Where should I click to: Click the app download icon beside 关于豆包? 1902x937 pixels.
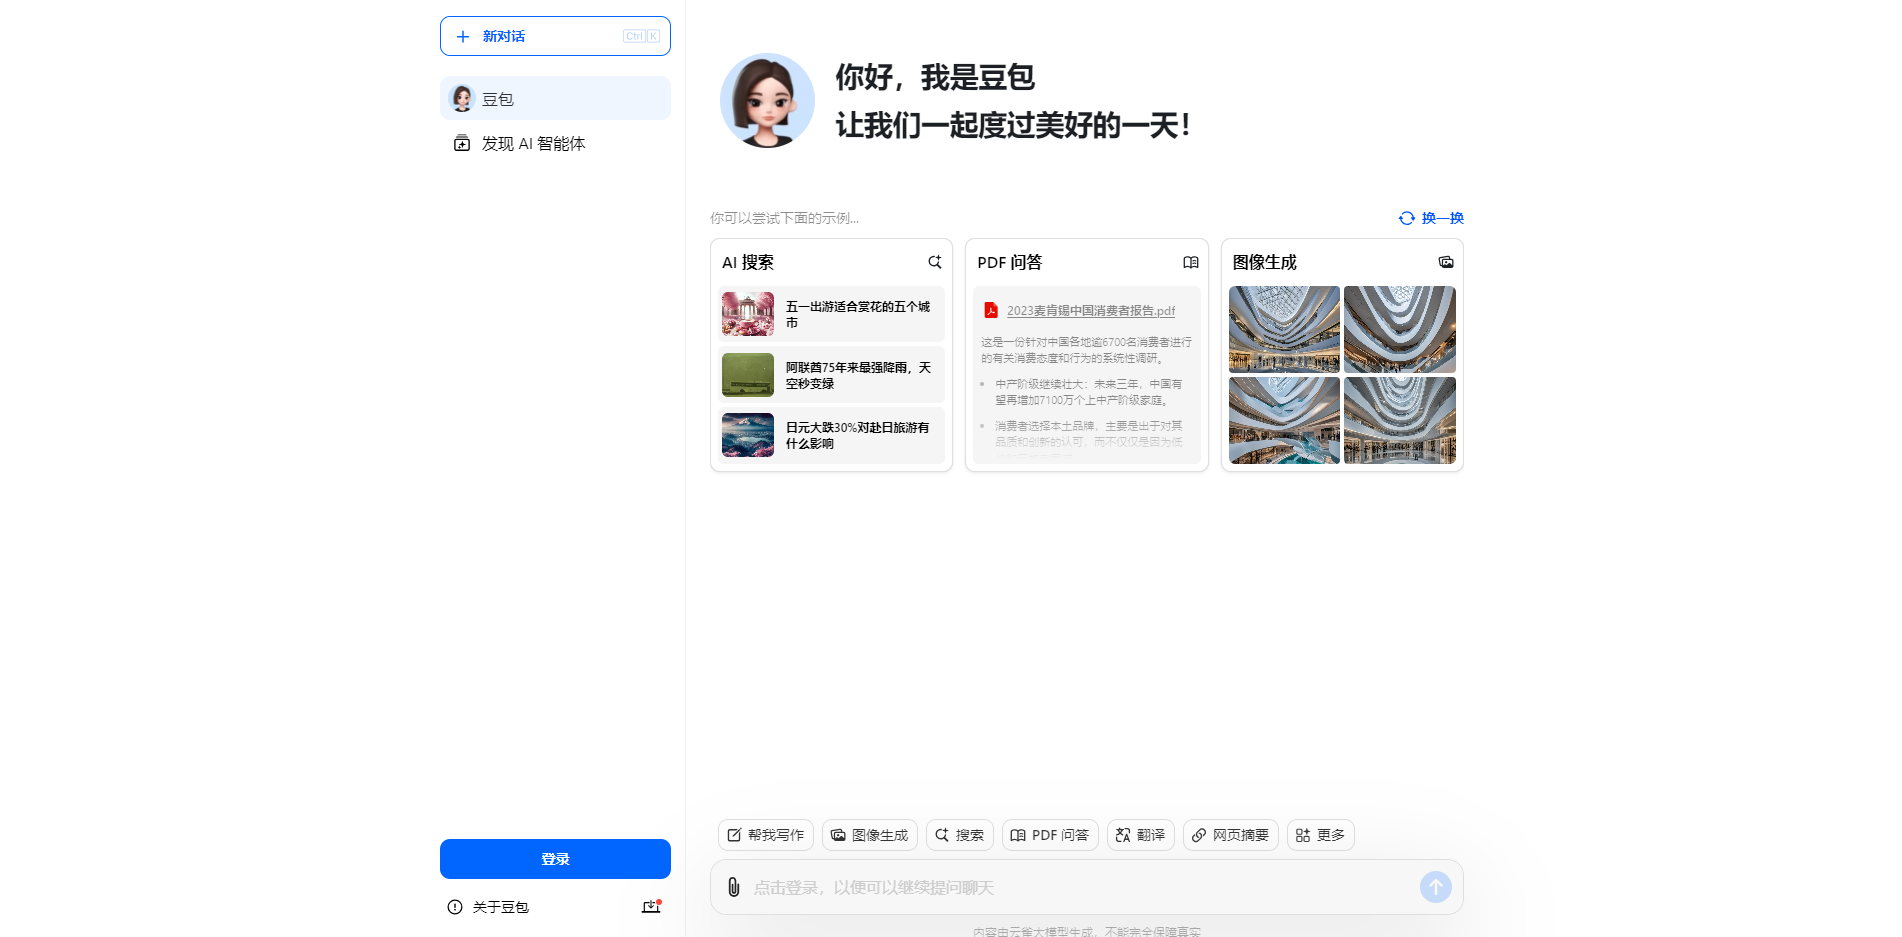click(650, 906)
